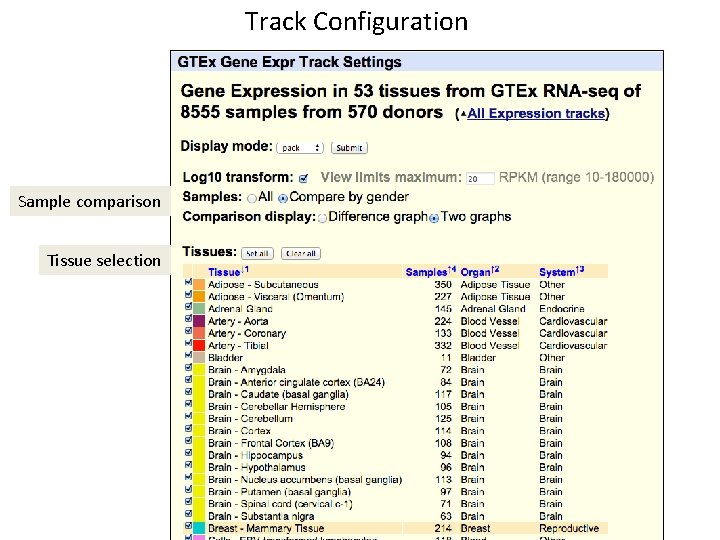Click the Submit button
This screenshot has width=720, height=540.
[x=349, y=148]
